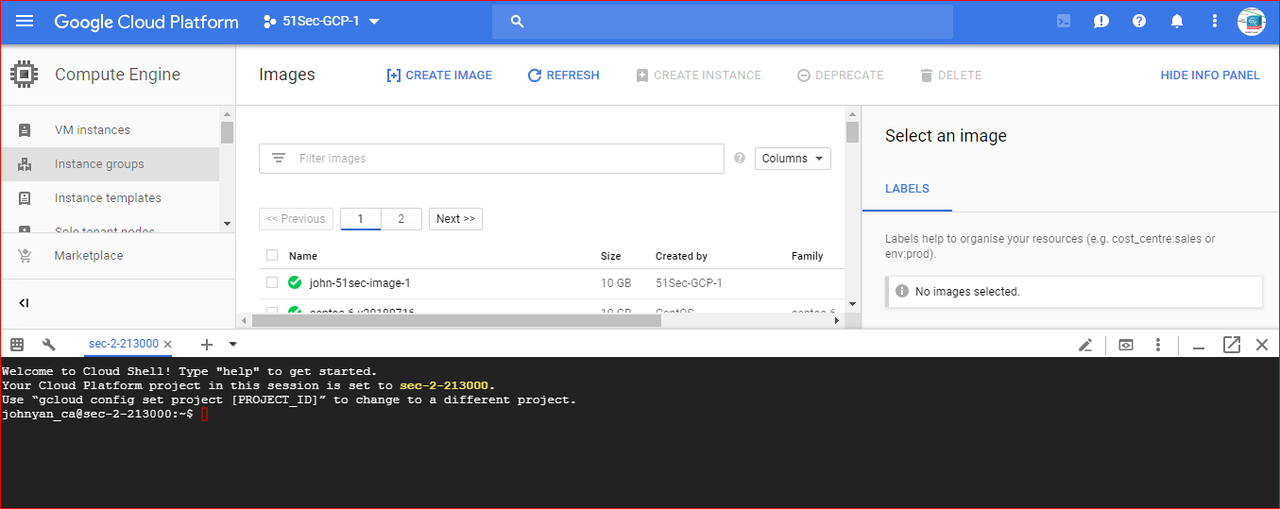Open the top bar three-dot settings menu
The image size is (1280, 509).
coord(1214,21)
